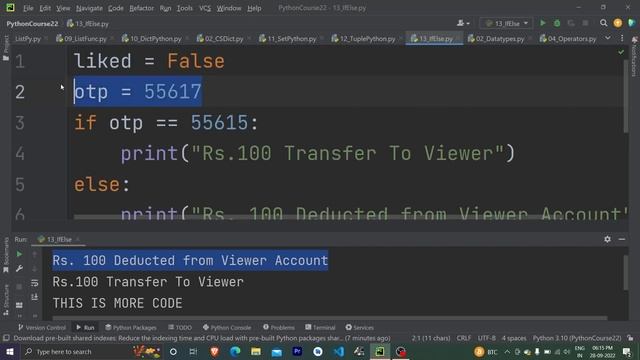The image size is (640, 360).
Task: Open the Notifications sidebar panel
Action: pyautogui.click(x=634, y=56)
